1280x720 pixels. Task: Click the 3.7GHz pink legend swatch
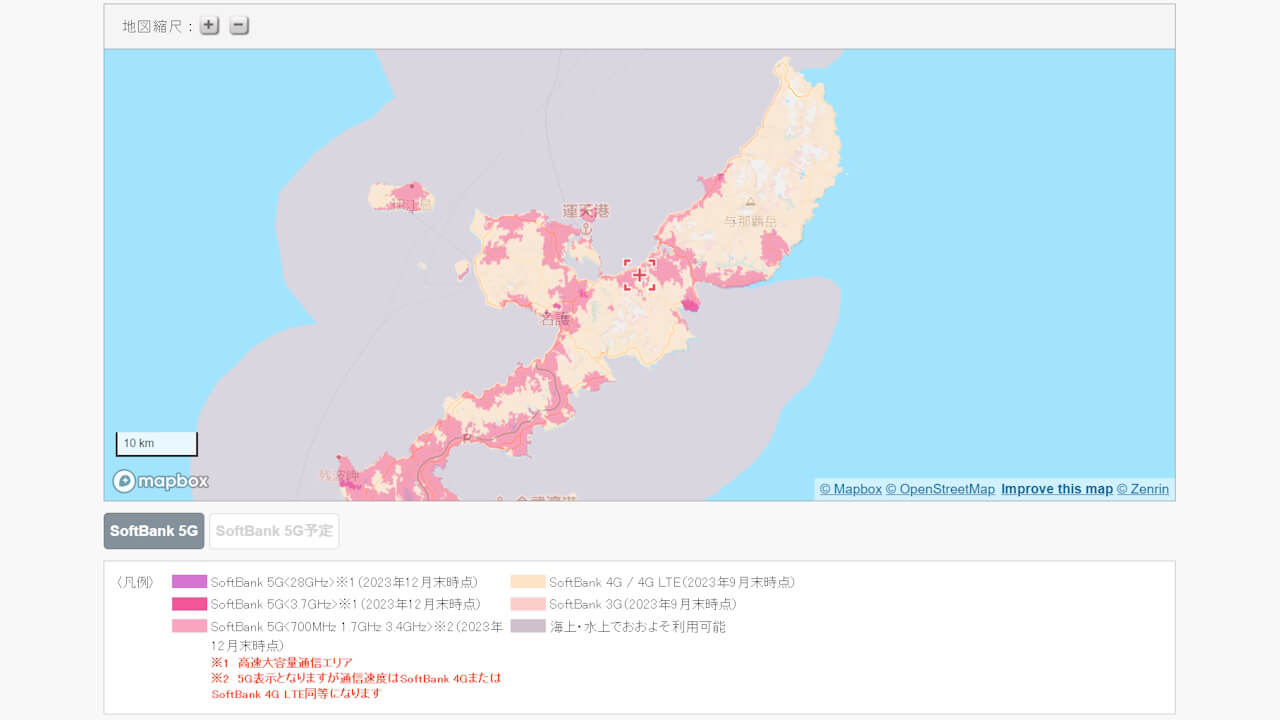189,604
